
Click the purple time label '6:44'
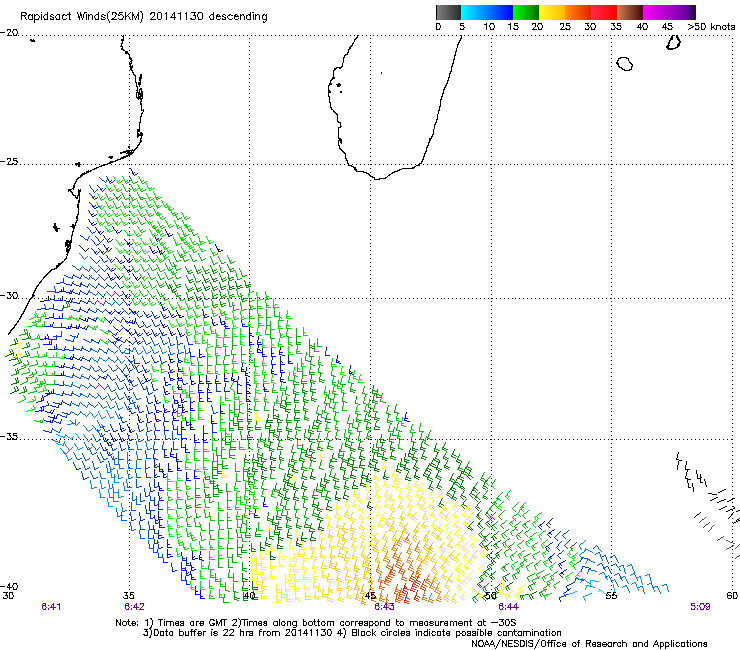tap(508, 607)
